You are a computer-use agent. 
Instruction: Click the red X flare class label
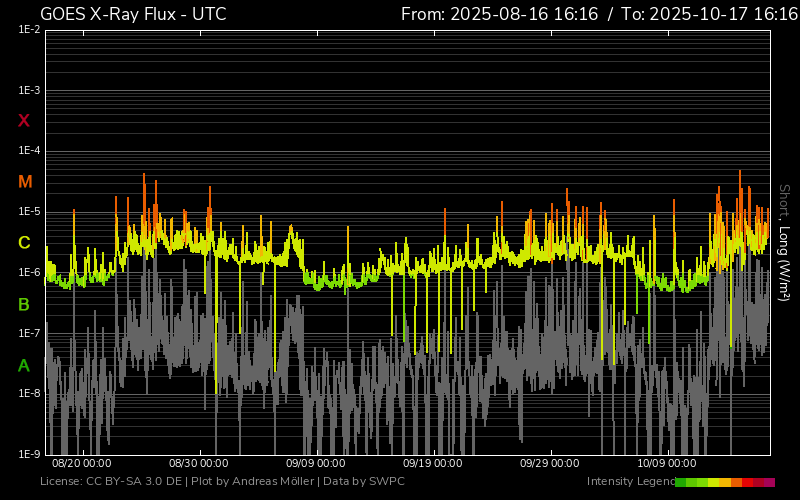(24, 121)
